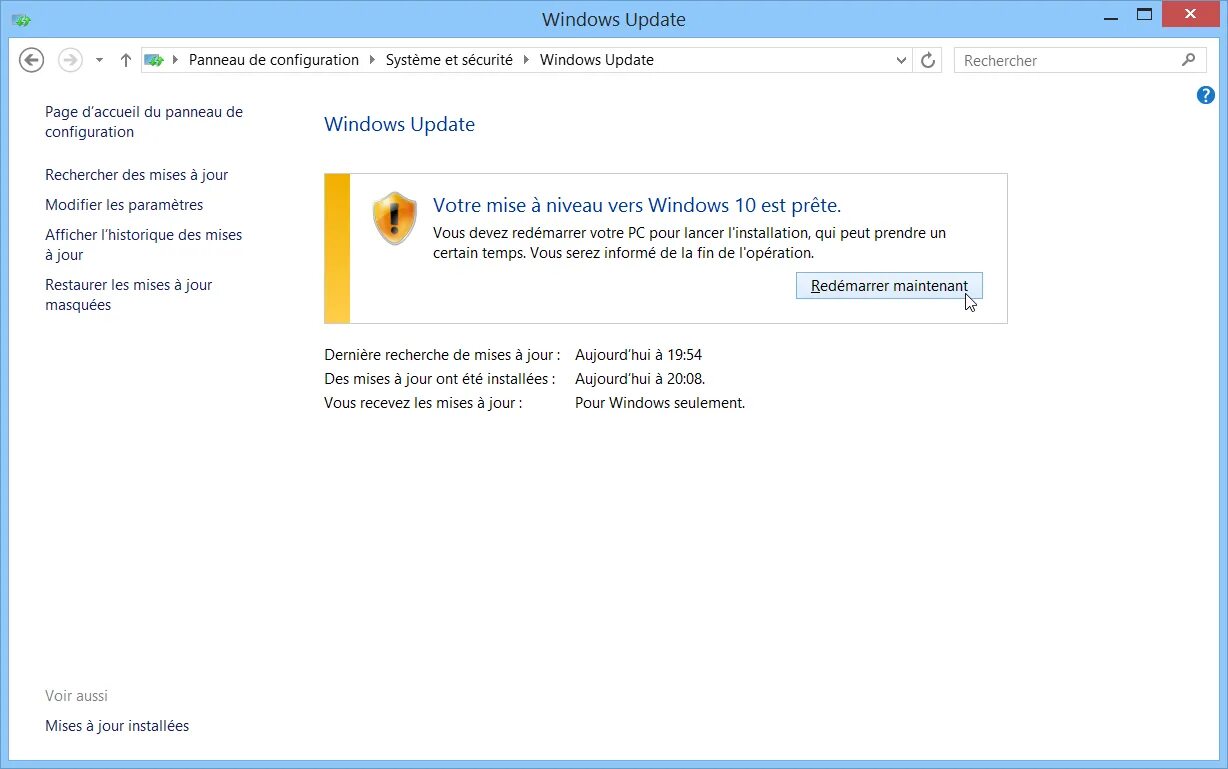This screenshot has height=769, width=1228.
Task: Click the search magnifier icon
Action: point(1188,60)
